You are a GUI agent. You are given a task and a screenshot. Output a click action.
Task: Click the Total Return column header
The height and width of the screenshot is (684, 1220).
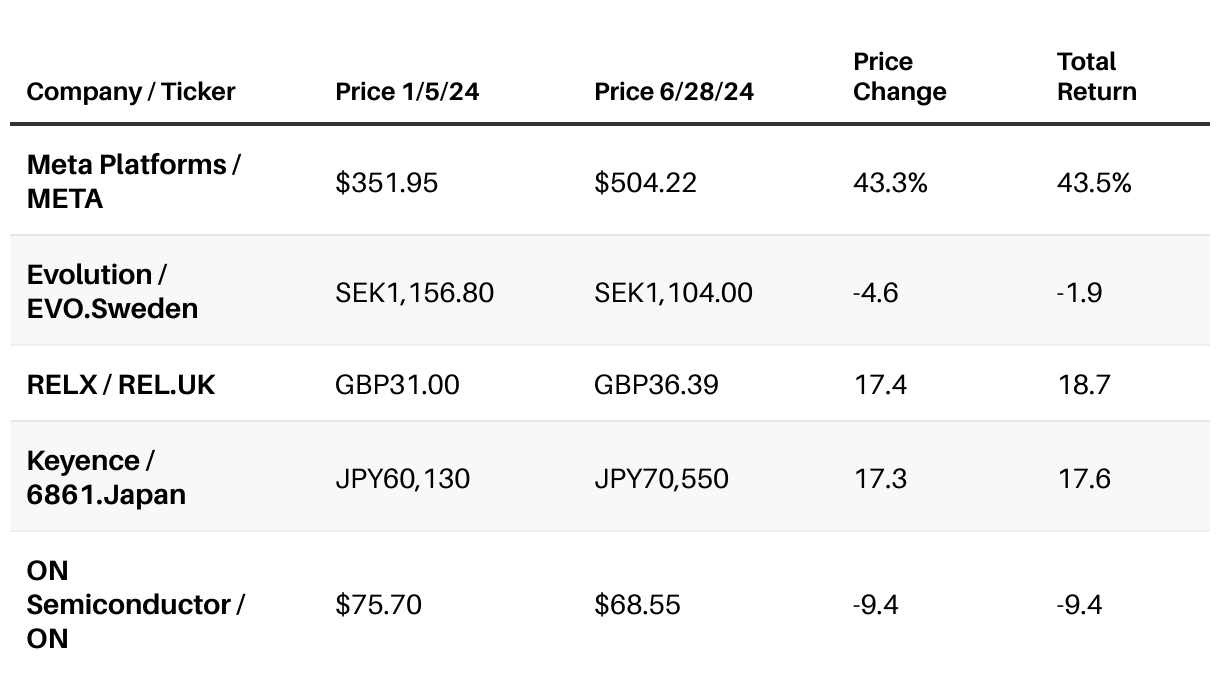[1097, 77]
